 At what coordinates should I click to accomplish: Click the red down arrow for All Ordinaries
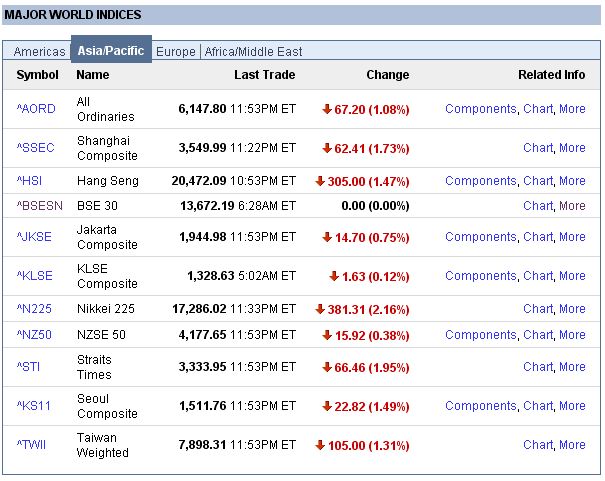326,109
